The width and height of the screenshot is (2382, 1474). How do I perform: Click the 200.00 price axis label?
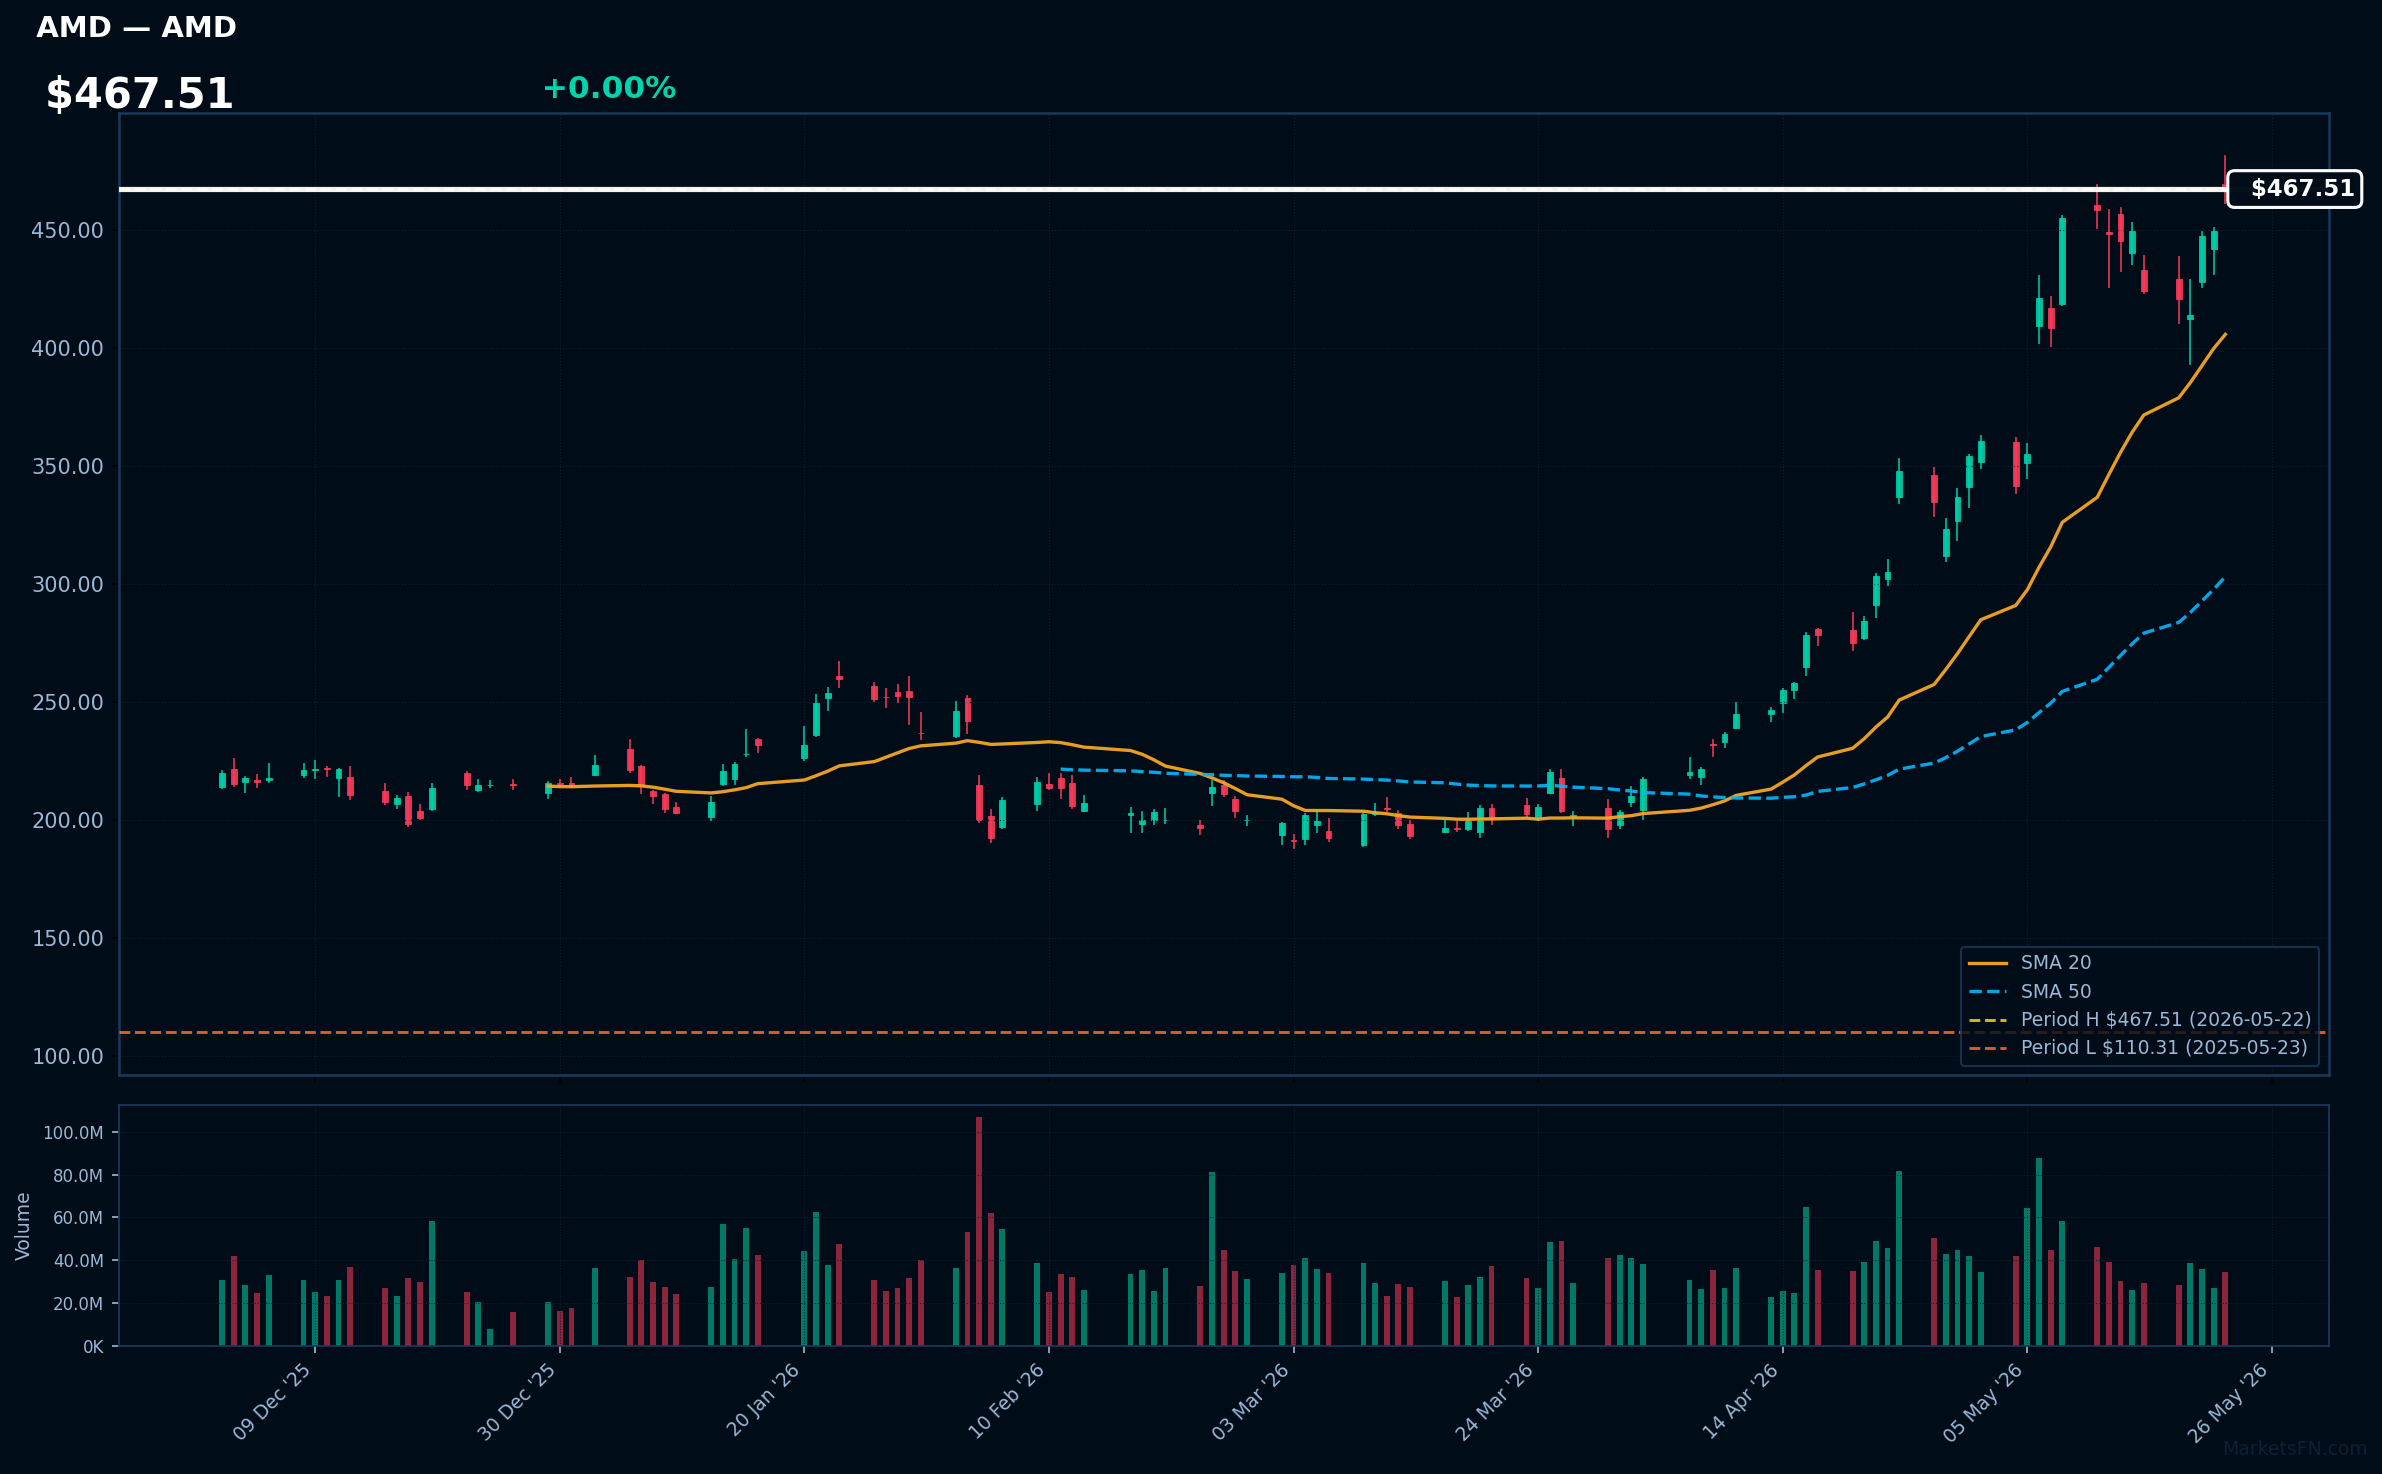pos(68,821)
